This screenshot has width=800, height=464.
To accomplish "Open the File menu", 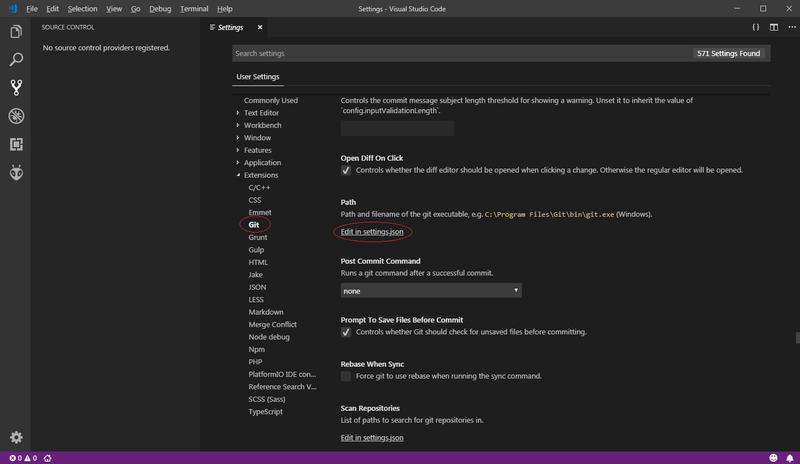I will [32, 9].
